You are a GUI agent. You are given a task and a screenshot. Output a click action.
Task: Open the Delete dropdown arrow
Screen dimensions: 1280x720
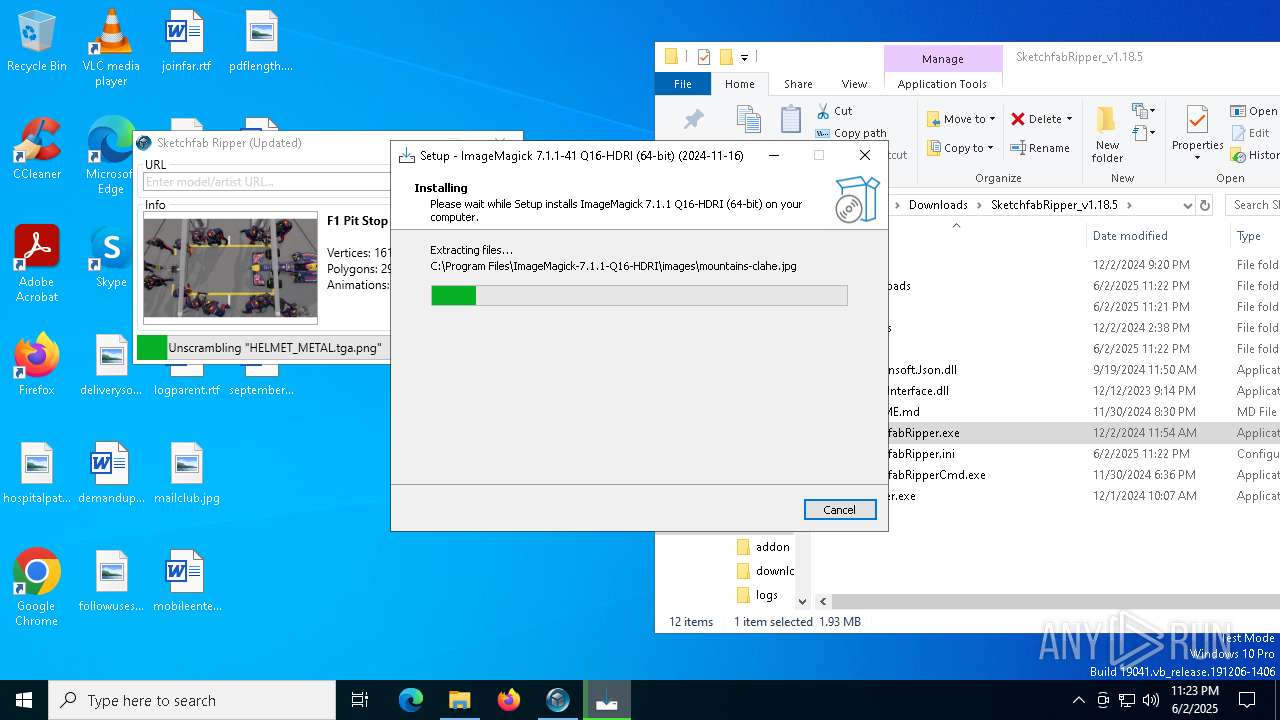point(1069,119)
